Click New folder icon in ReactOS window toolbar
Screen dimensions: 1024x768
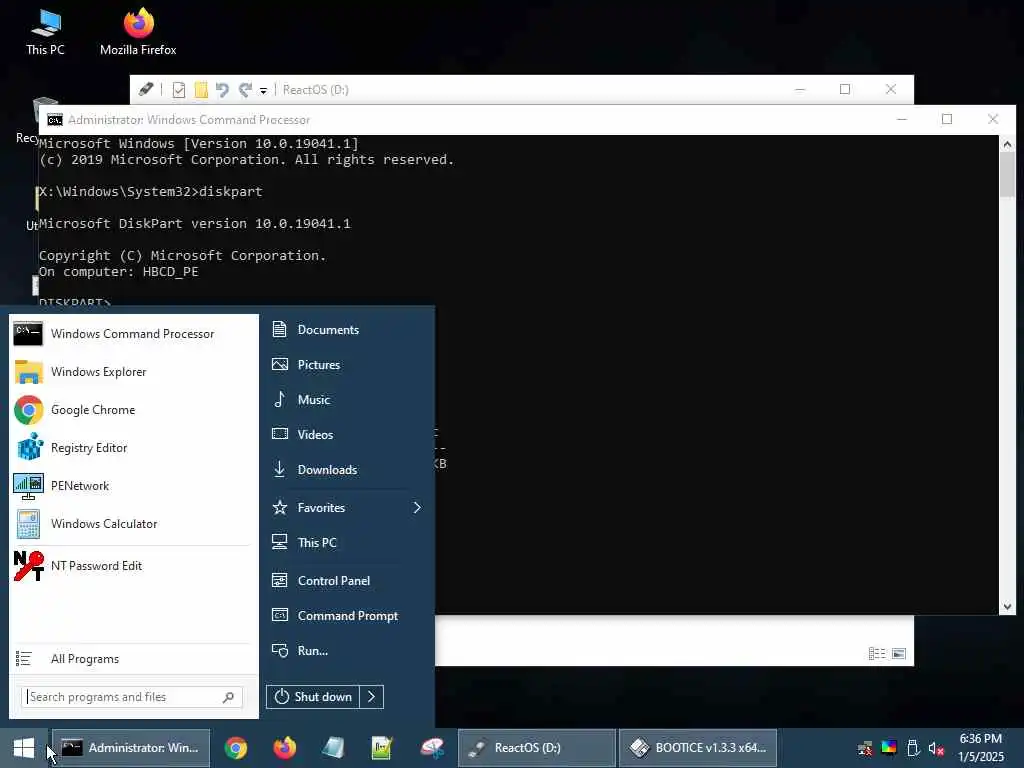coord(201,89)
